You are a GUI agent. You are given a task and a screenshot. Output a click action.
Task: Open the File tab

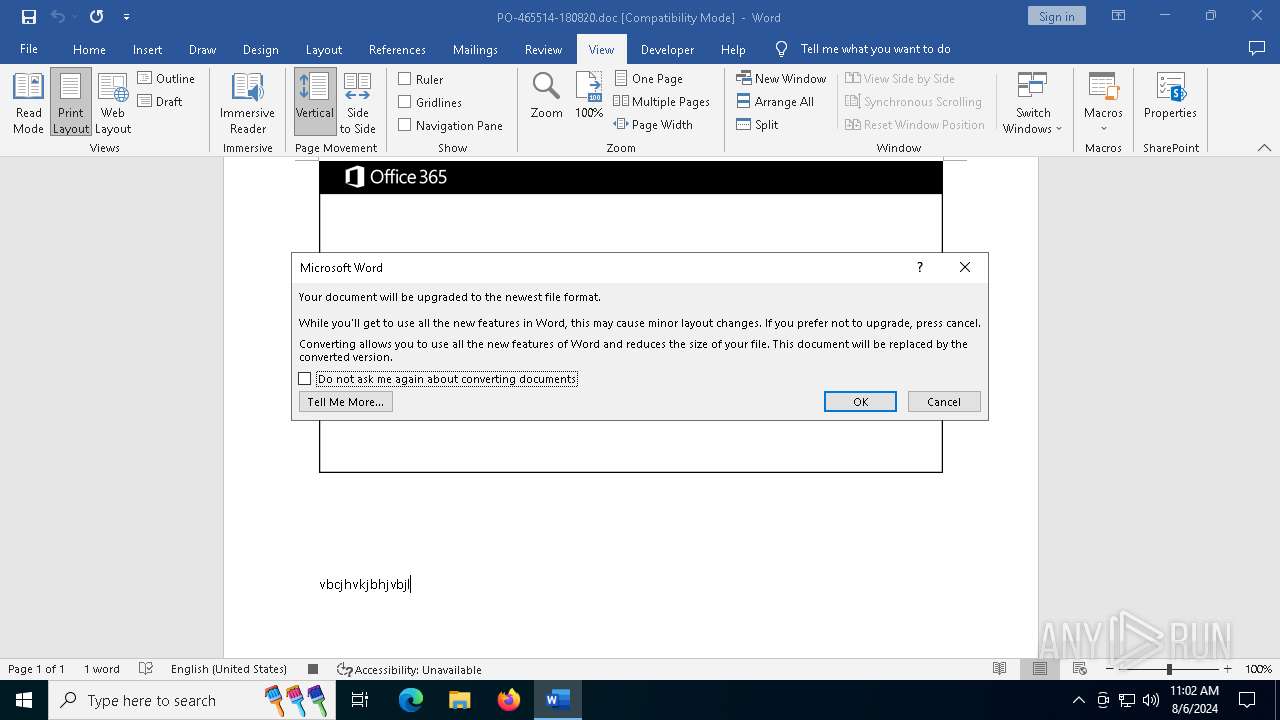pyautogui.click(x=29, y=49)
